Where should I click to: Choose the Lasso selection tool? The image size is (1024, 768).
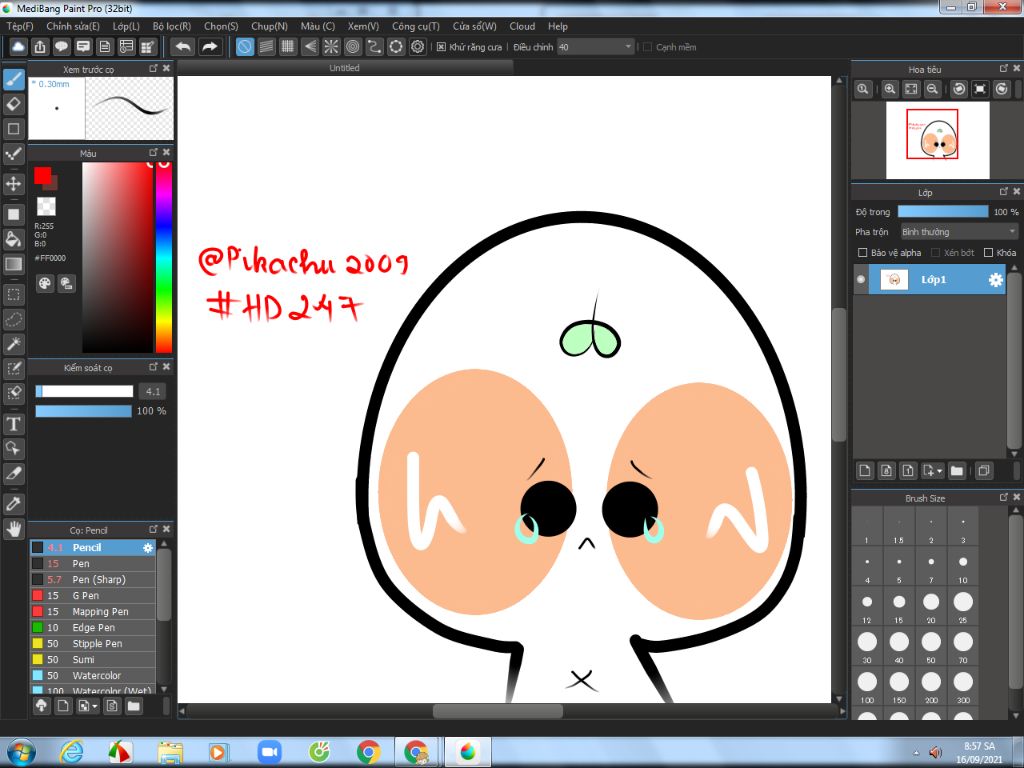coord(14,319)
